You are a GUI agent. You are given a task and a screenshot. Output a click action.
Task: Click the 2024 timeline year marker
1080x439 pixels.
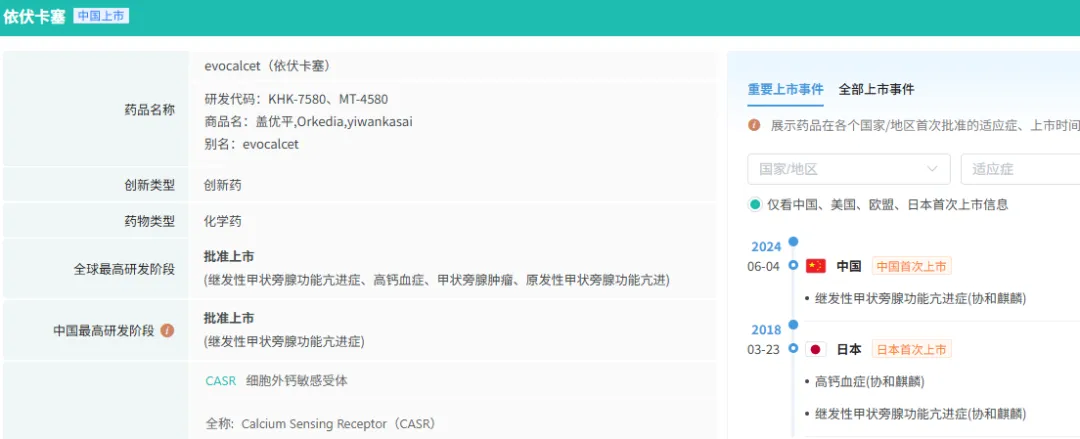tap(766, 247)
